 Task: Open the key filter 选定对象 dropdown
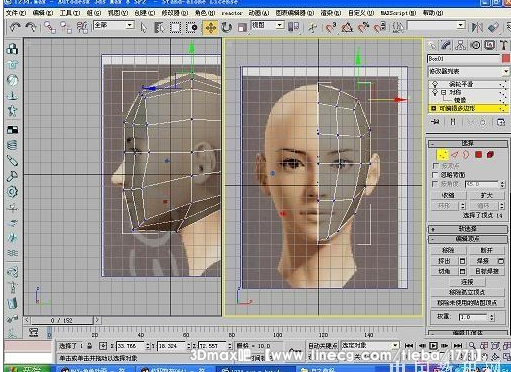(x=395, y=345)
